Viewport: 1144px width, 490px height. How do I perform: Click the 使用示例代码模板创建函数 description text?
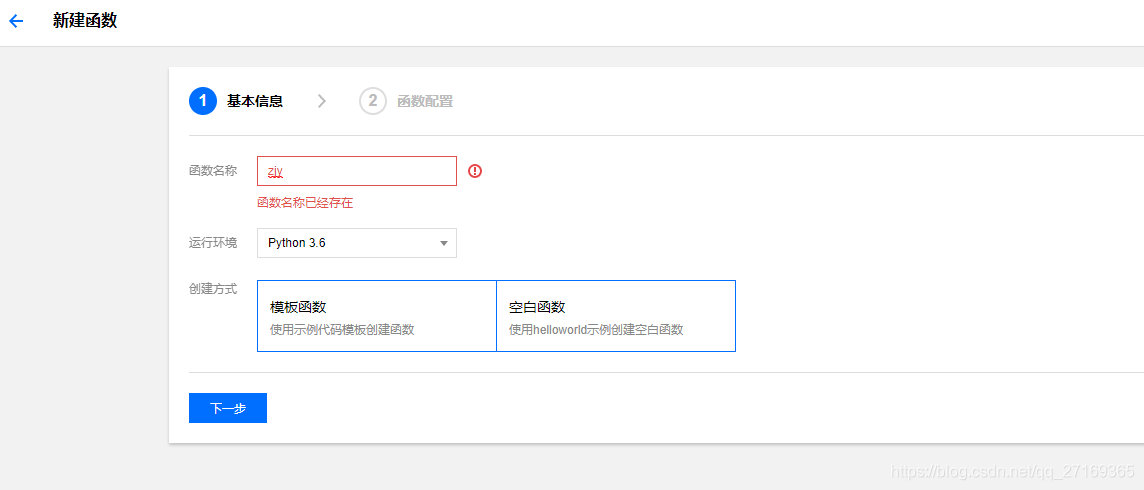[x=342, y=330]
